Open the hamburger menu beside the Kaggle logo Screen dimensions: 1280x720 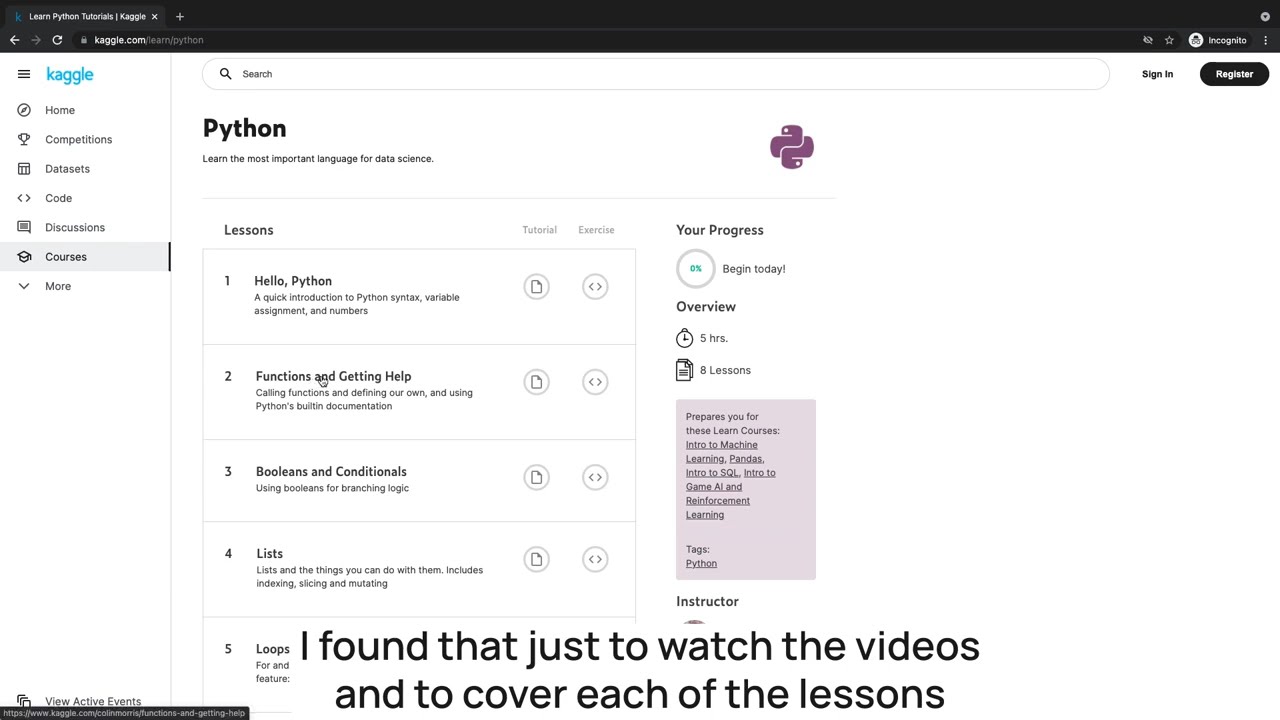point(24,74)
